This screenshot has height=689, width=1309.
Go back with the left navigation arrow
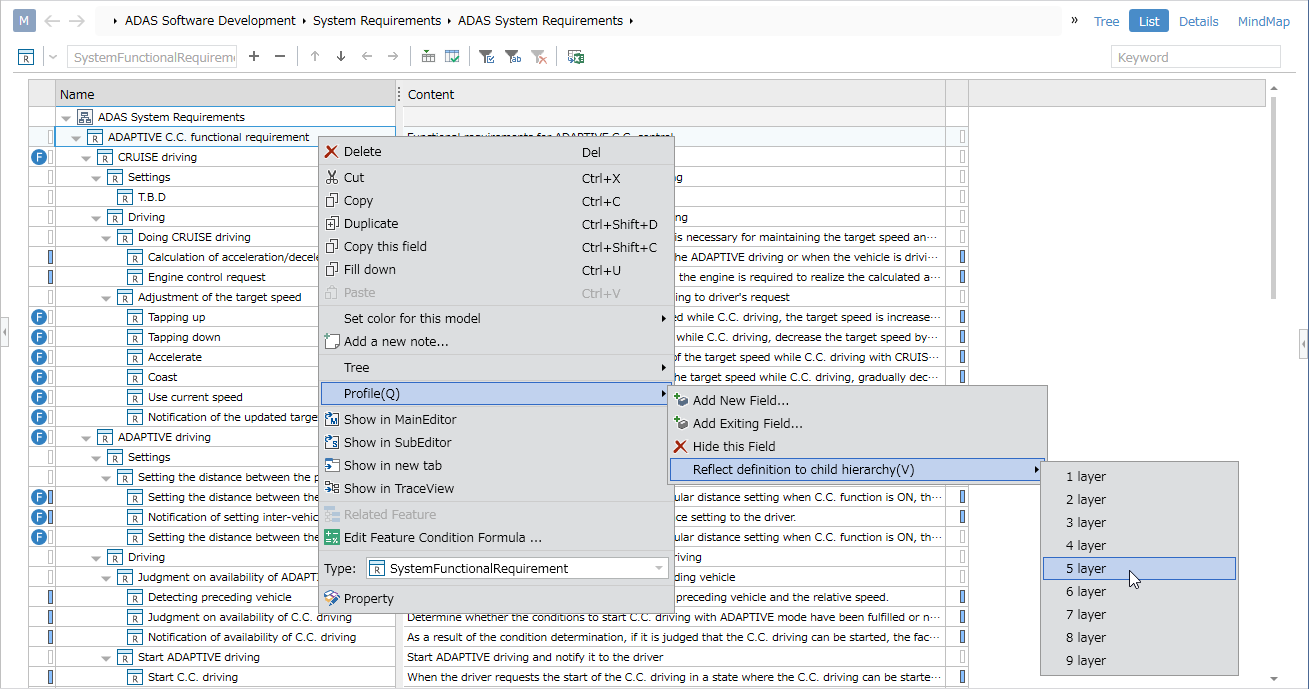(x=52, y=20)
